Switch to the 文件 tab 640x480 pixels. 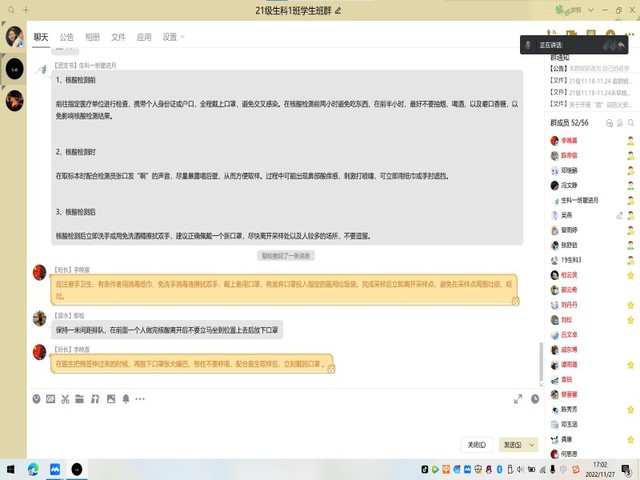click(x=118, y=37)
